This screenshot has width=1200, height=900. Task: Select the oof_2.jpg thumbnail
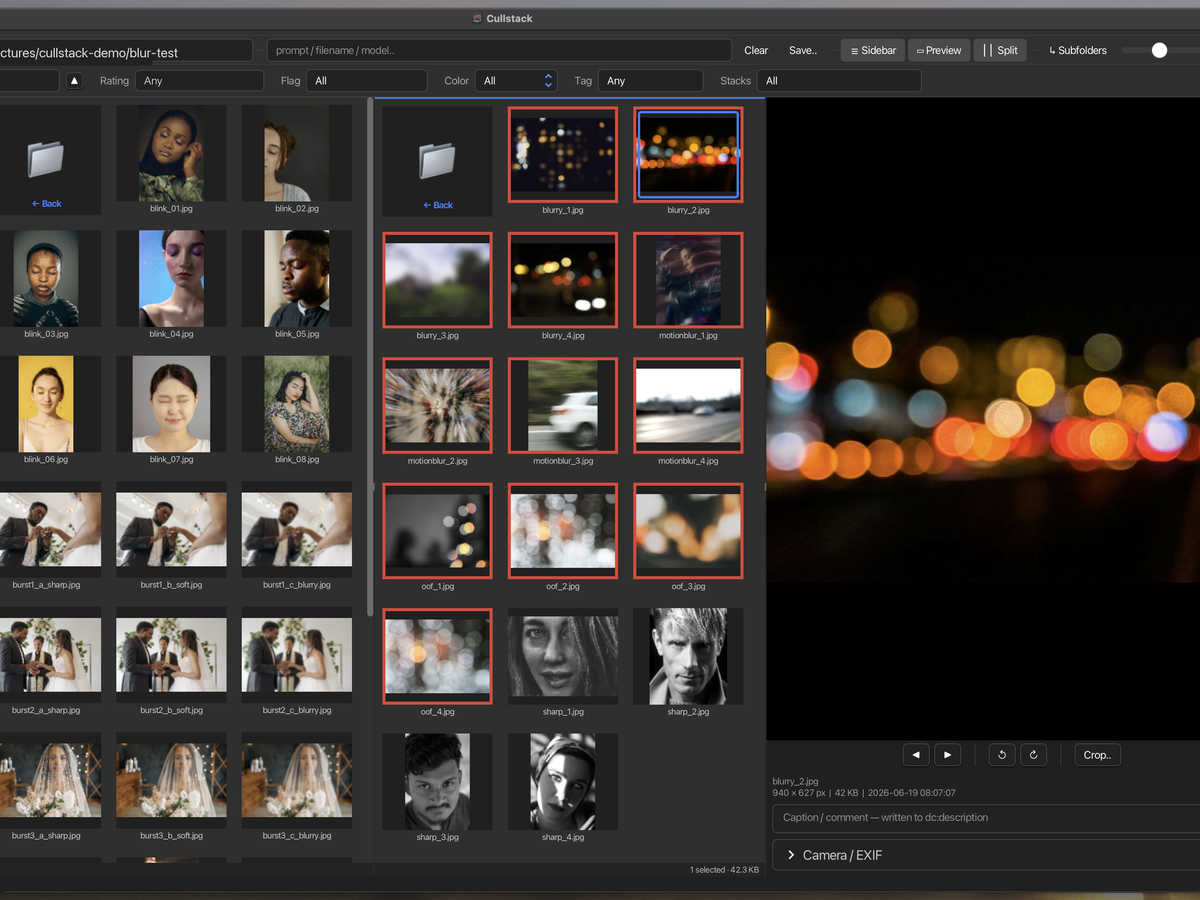(x=563, y=531)
